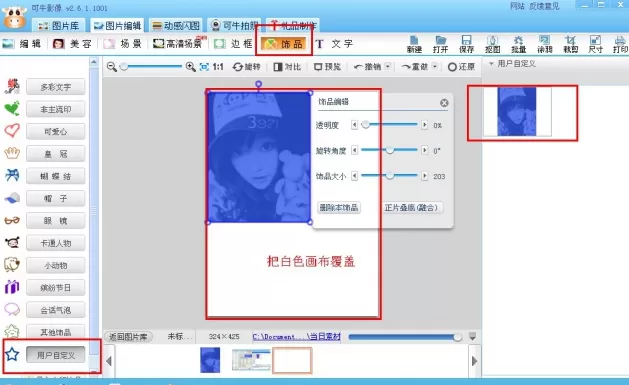Click the 旋转 rotate tool

pyautogui.click(x=246, y=67)
